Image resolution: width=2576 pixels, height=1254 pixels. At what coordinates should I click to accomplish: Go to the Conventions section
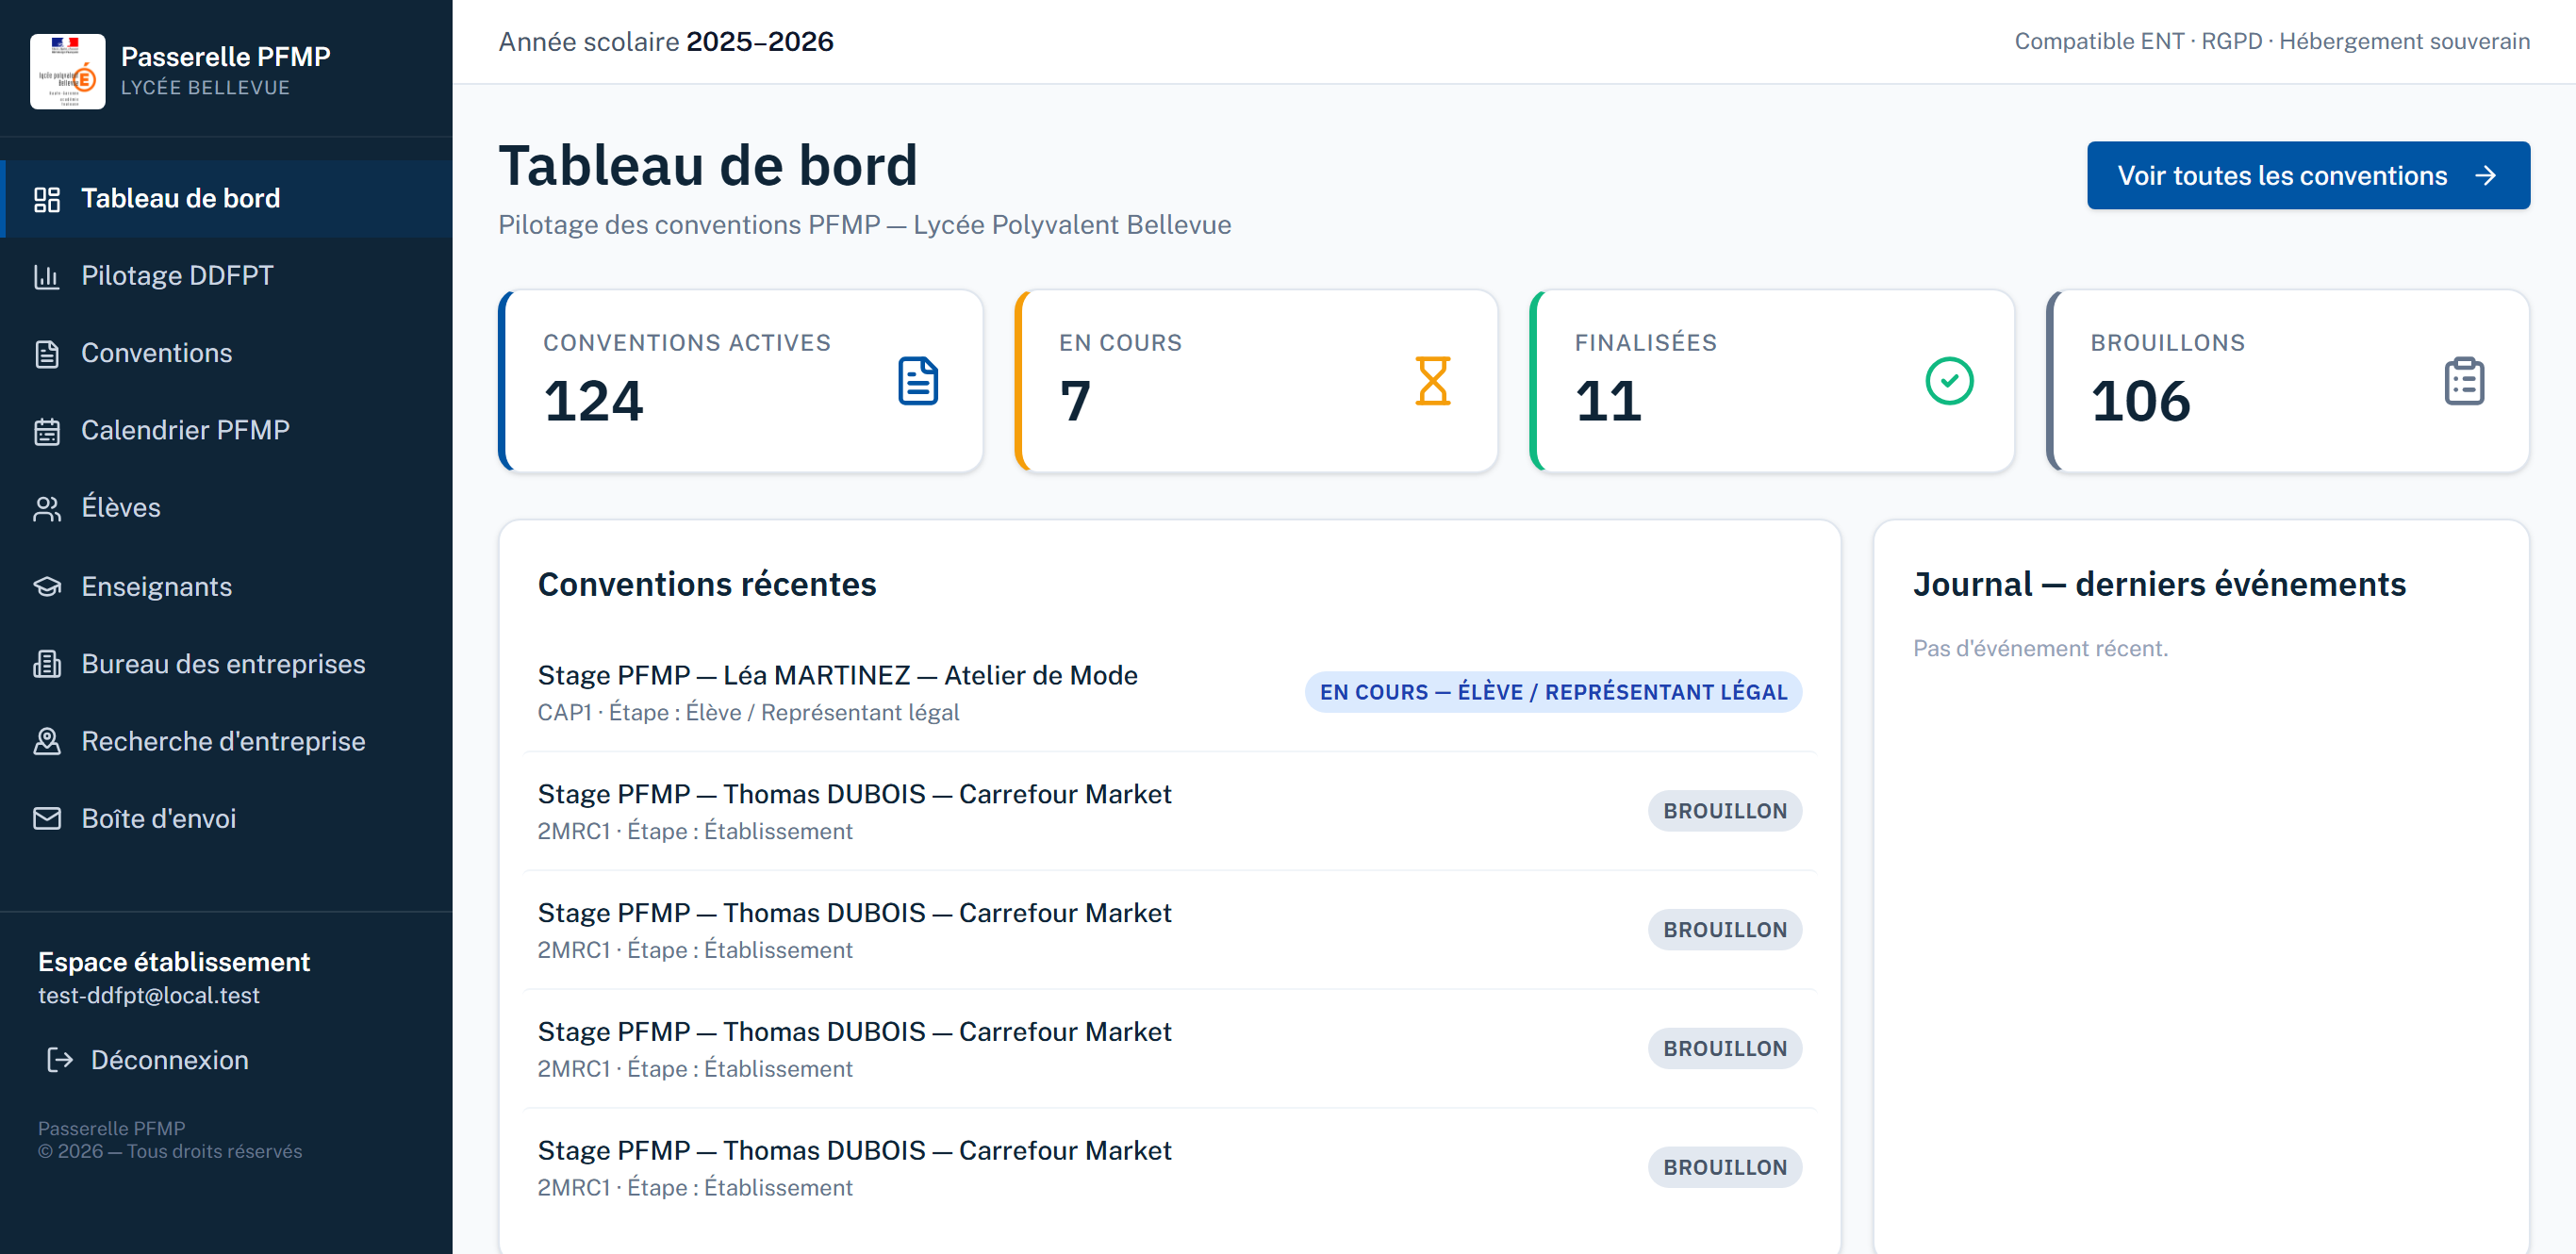(x=228, y=354)
